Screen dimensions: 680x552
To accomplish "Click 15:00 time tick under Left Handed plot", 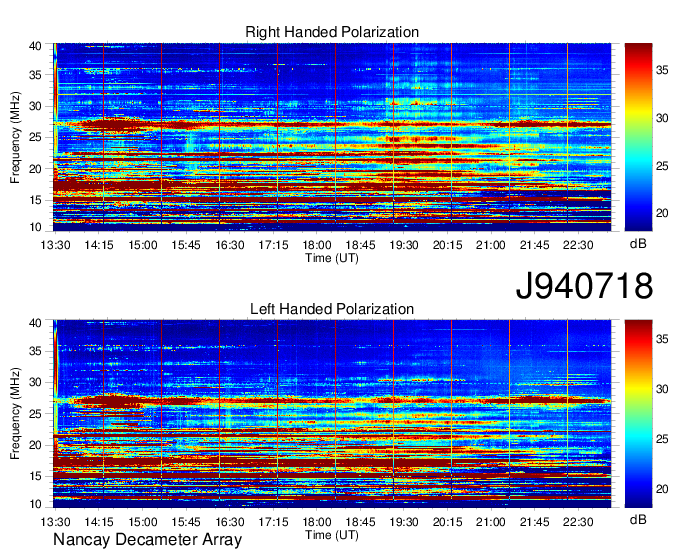I will (x=143, y=522).
